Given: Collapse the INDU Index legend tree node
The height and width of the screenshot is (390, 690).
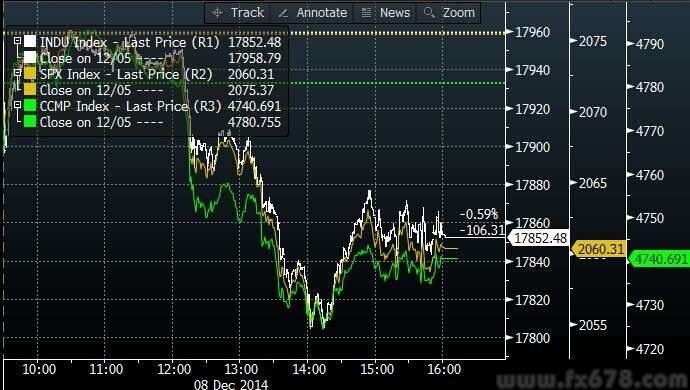Looking at the screenshot, I should pos(18,41).
